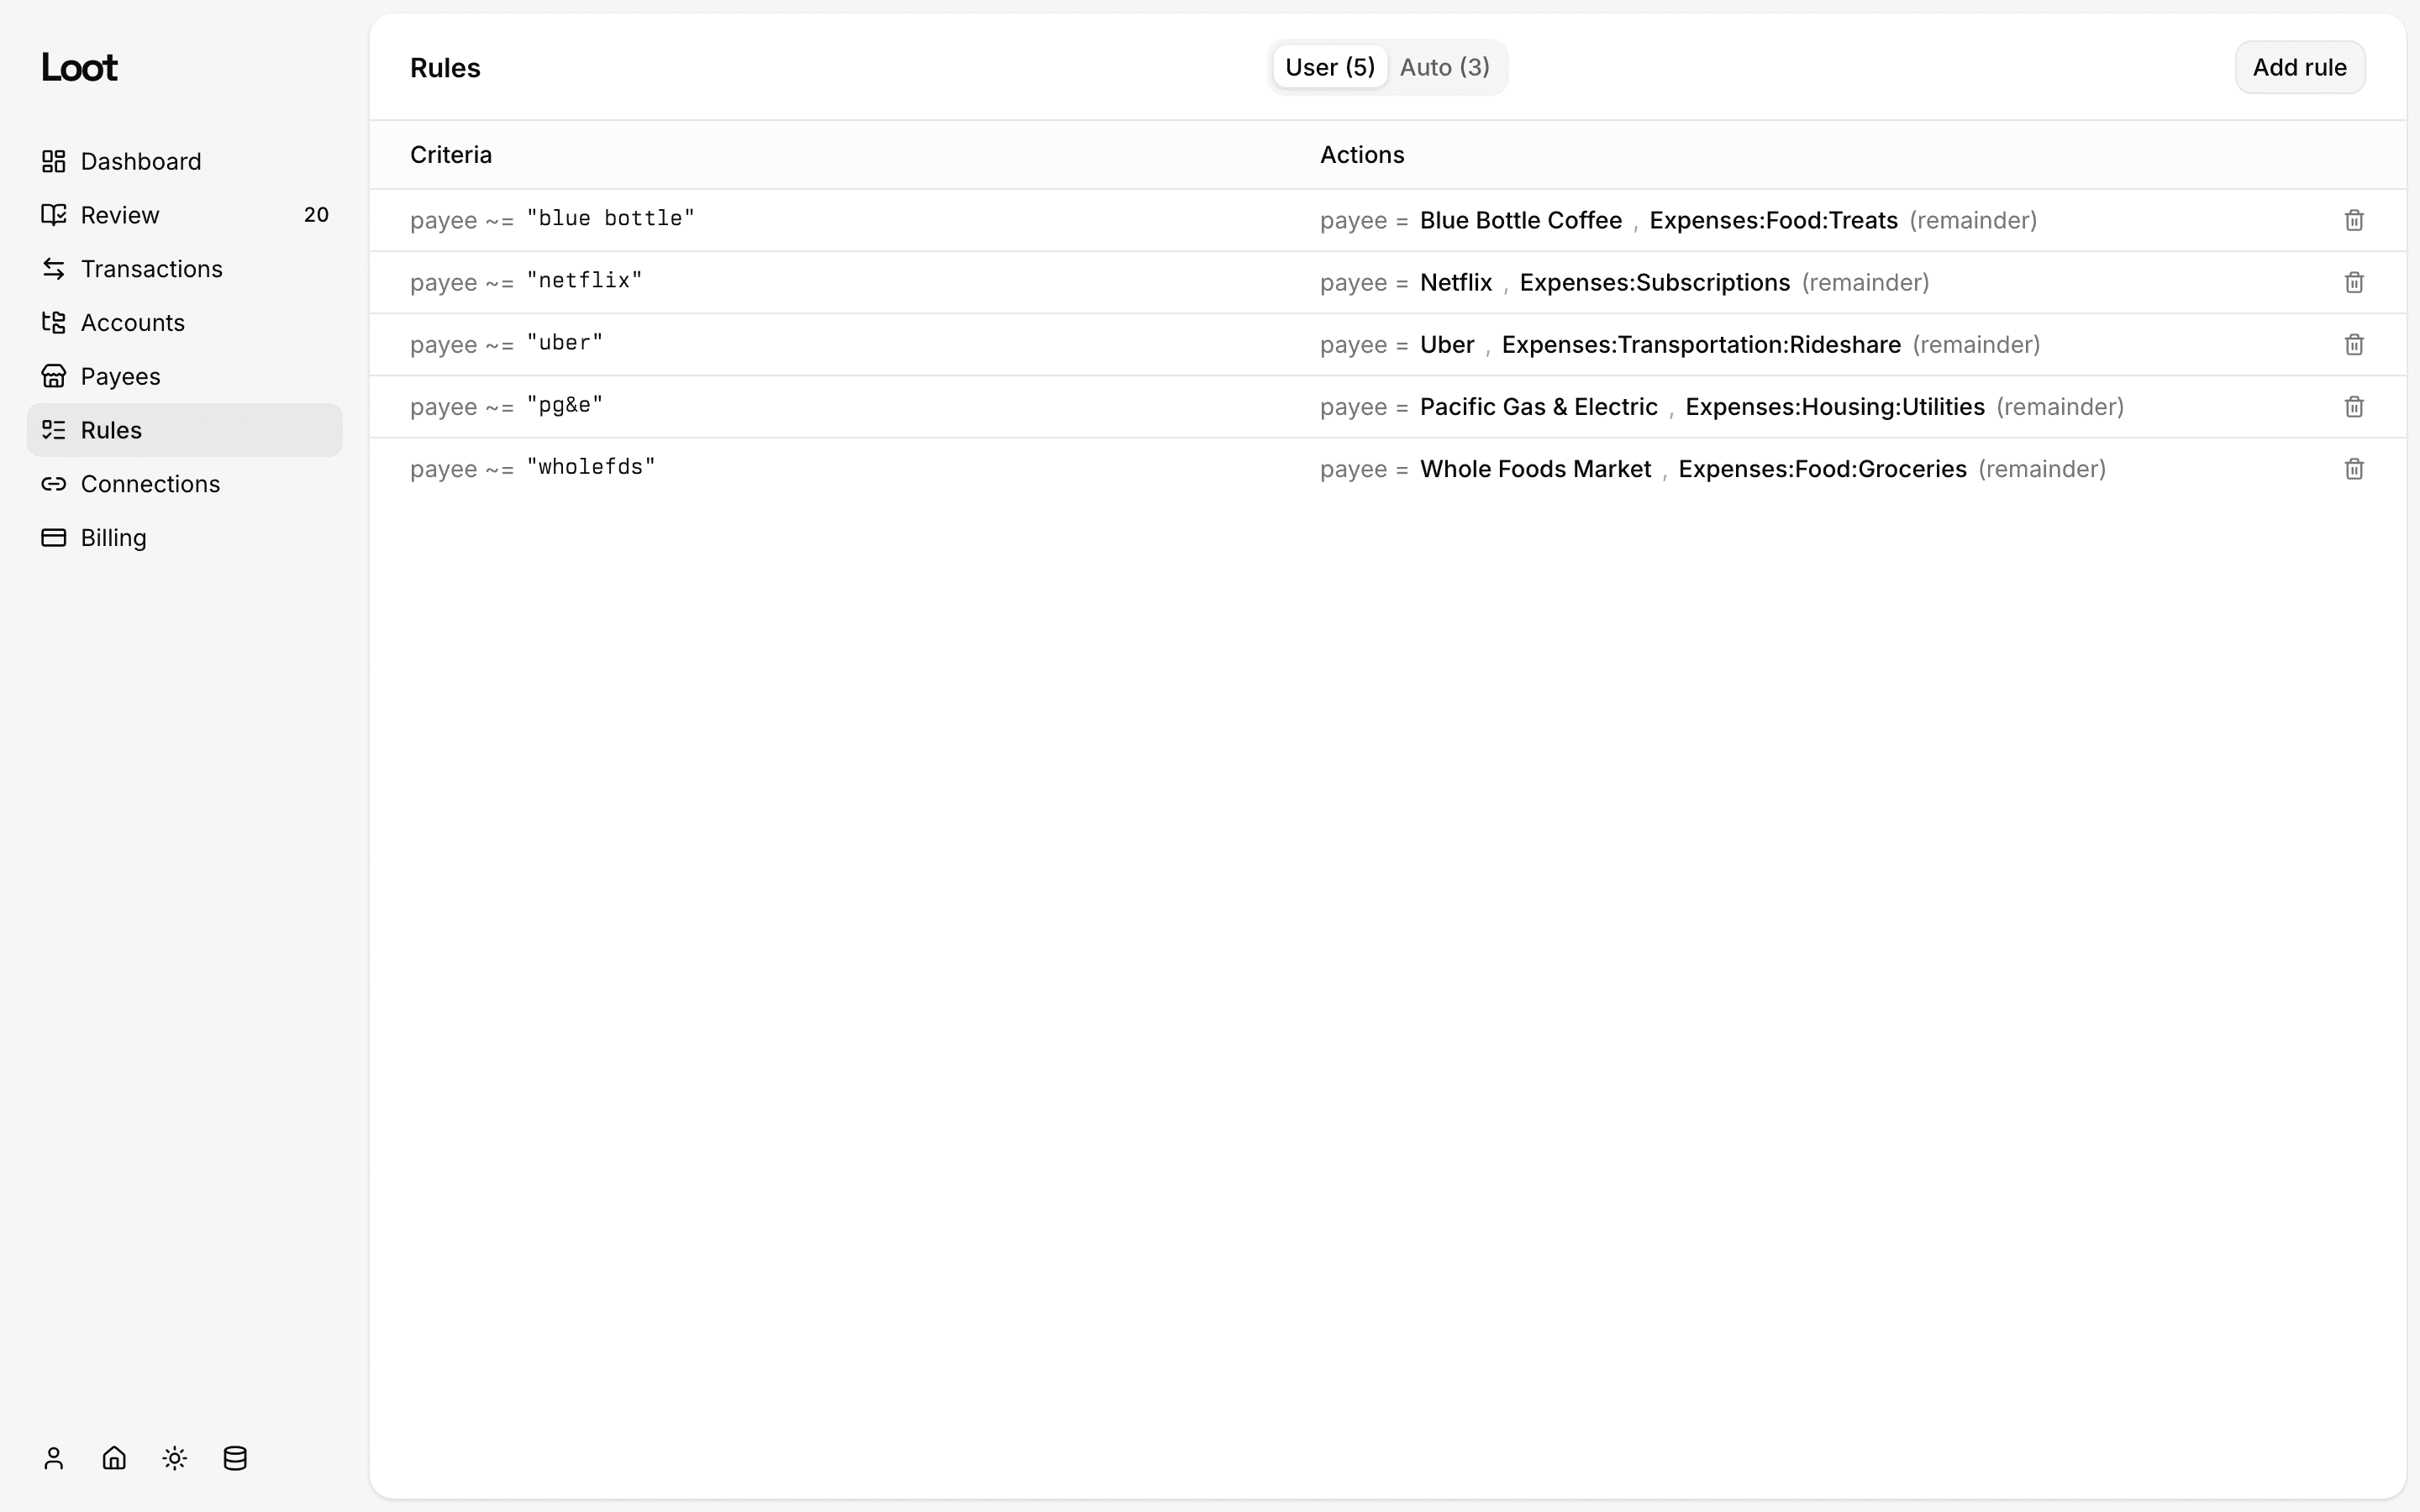Click the Review count badge 20
The height and width of the screenshot is (1512, 2420).
click(316, 215)
